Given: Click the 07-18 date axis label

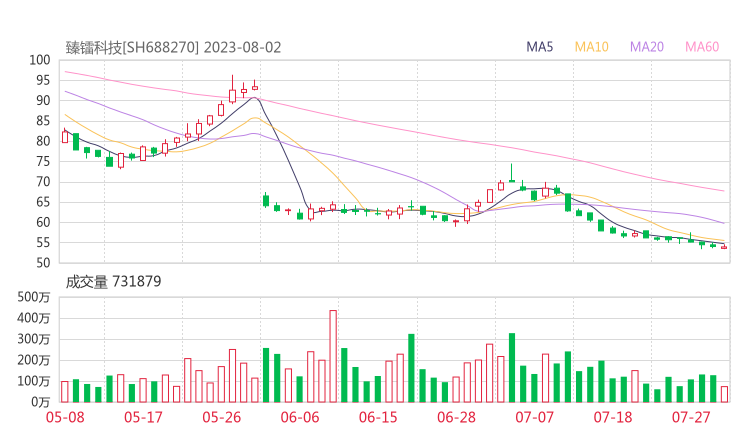Looking at the screenshot, I should click(x=613, y=417).
